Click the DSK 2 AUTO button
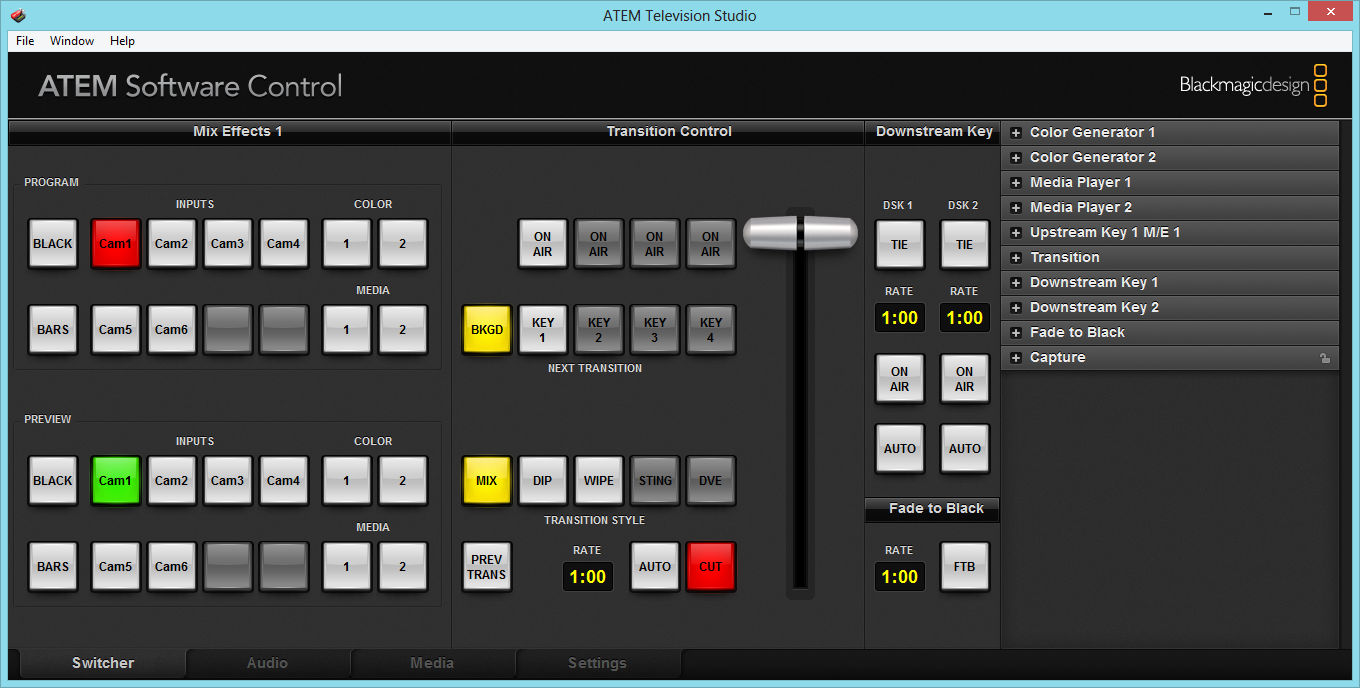The height and width of the screenshot is (688, 1360). [964, 448]
